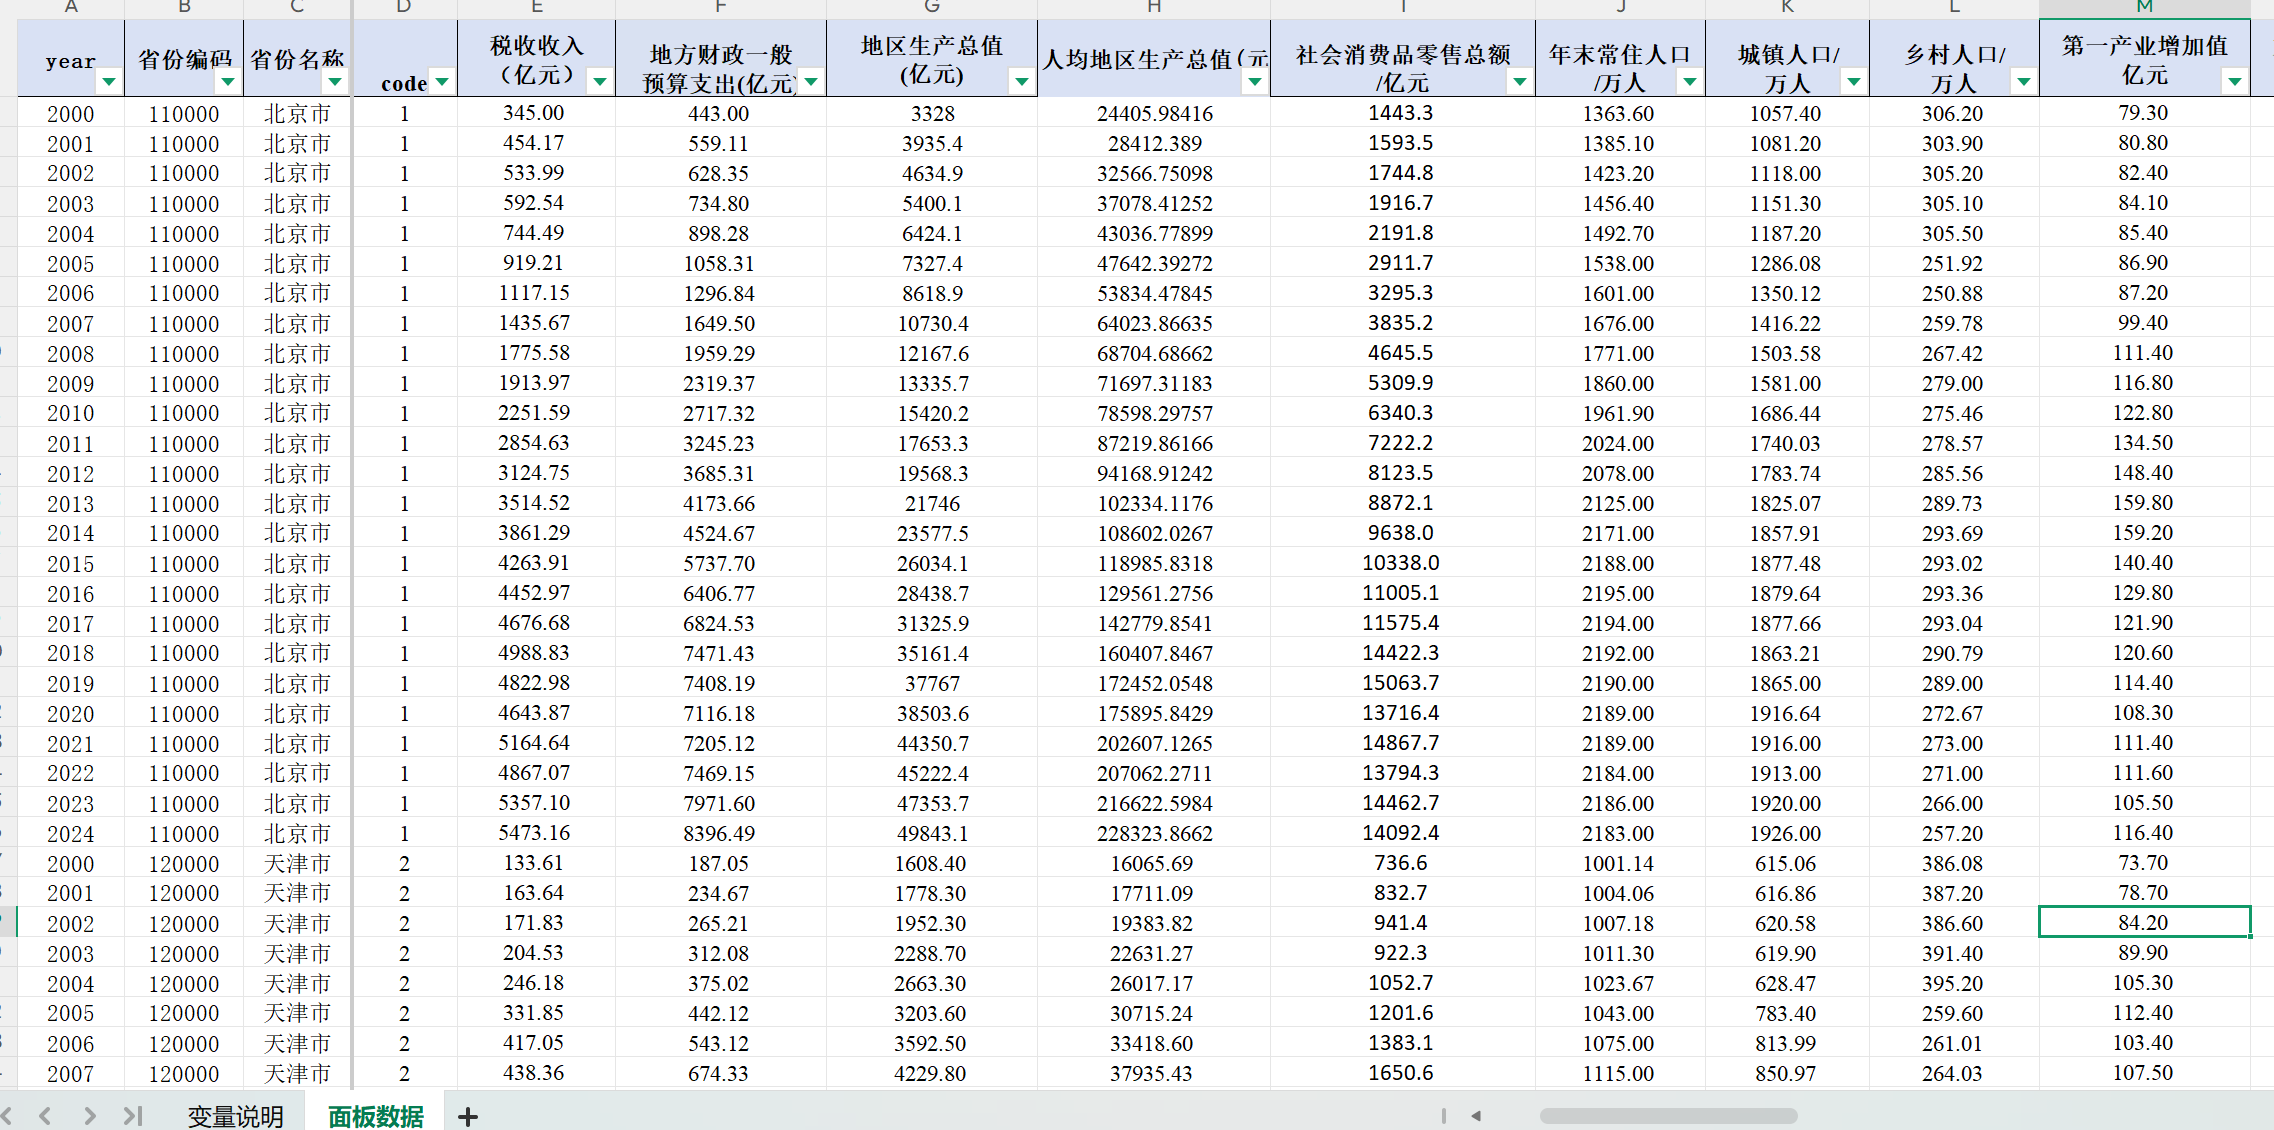This screenshot has height=1130, width=2274.
Task: Go to next sheet tab arrow
Action: (90, 1115)
